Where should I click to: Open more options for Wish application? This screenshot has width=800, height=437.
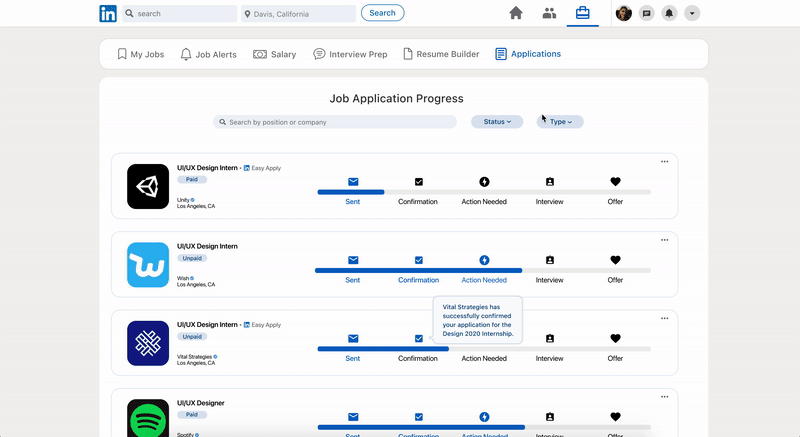tap(664, 240)
